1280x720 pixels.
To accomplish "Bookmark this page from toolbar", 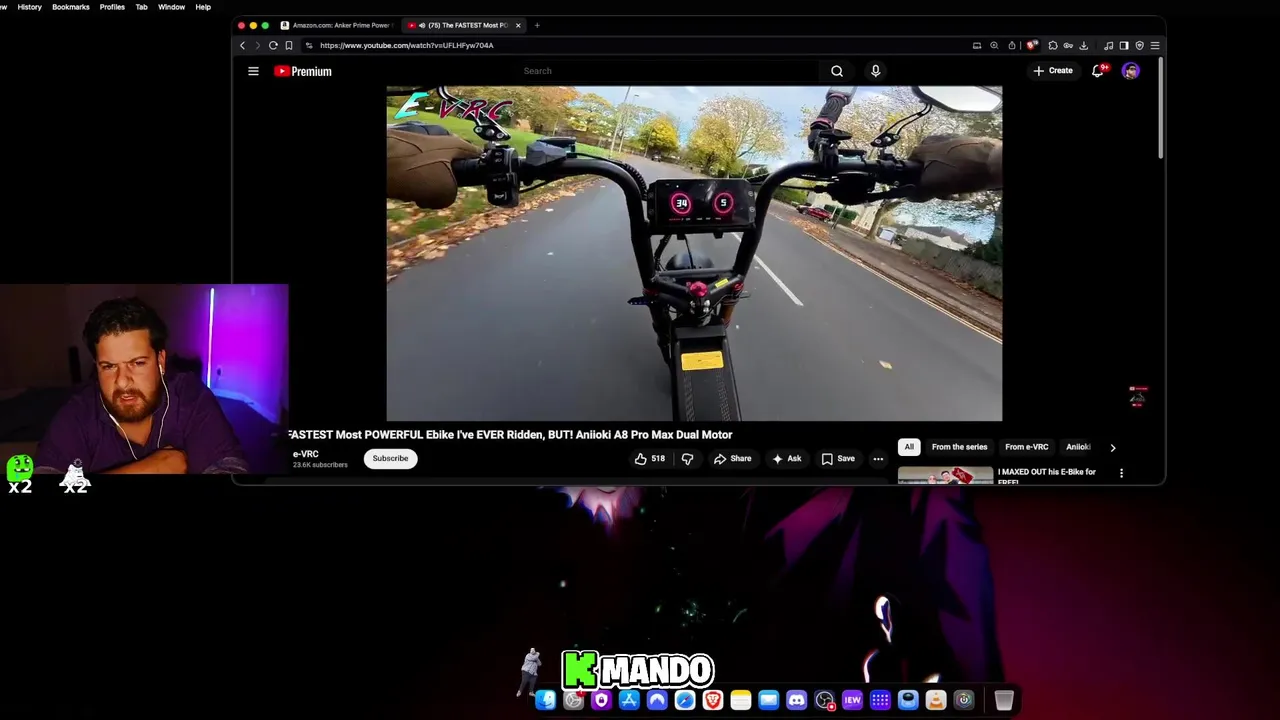I will pos(289,45).
